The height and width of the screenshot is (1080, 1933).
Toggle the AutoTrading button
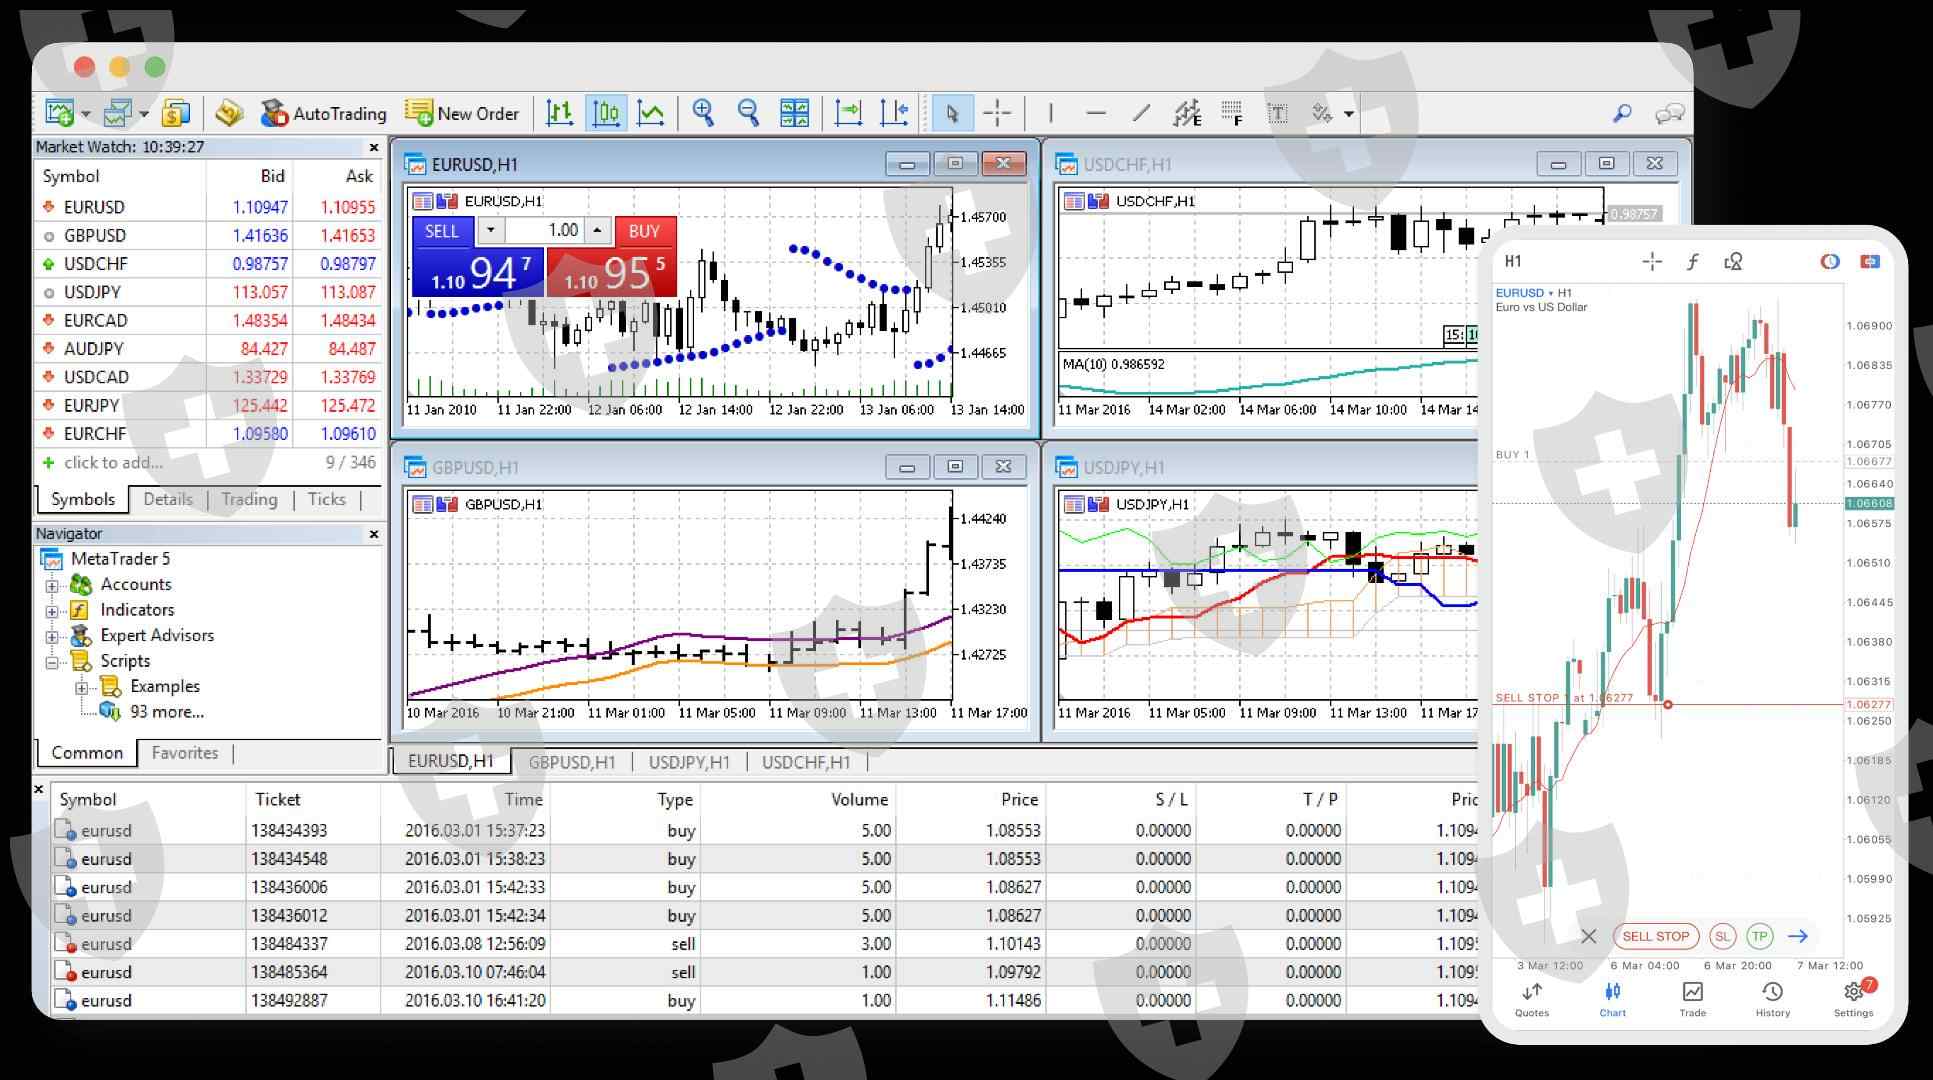click(x=323, y=113)
